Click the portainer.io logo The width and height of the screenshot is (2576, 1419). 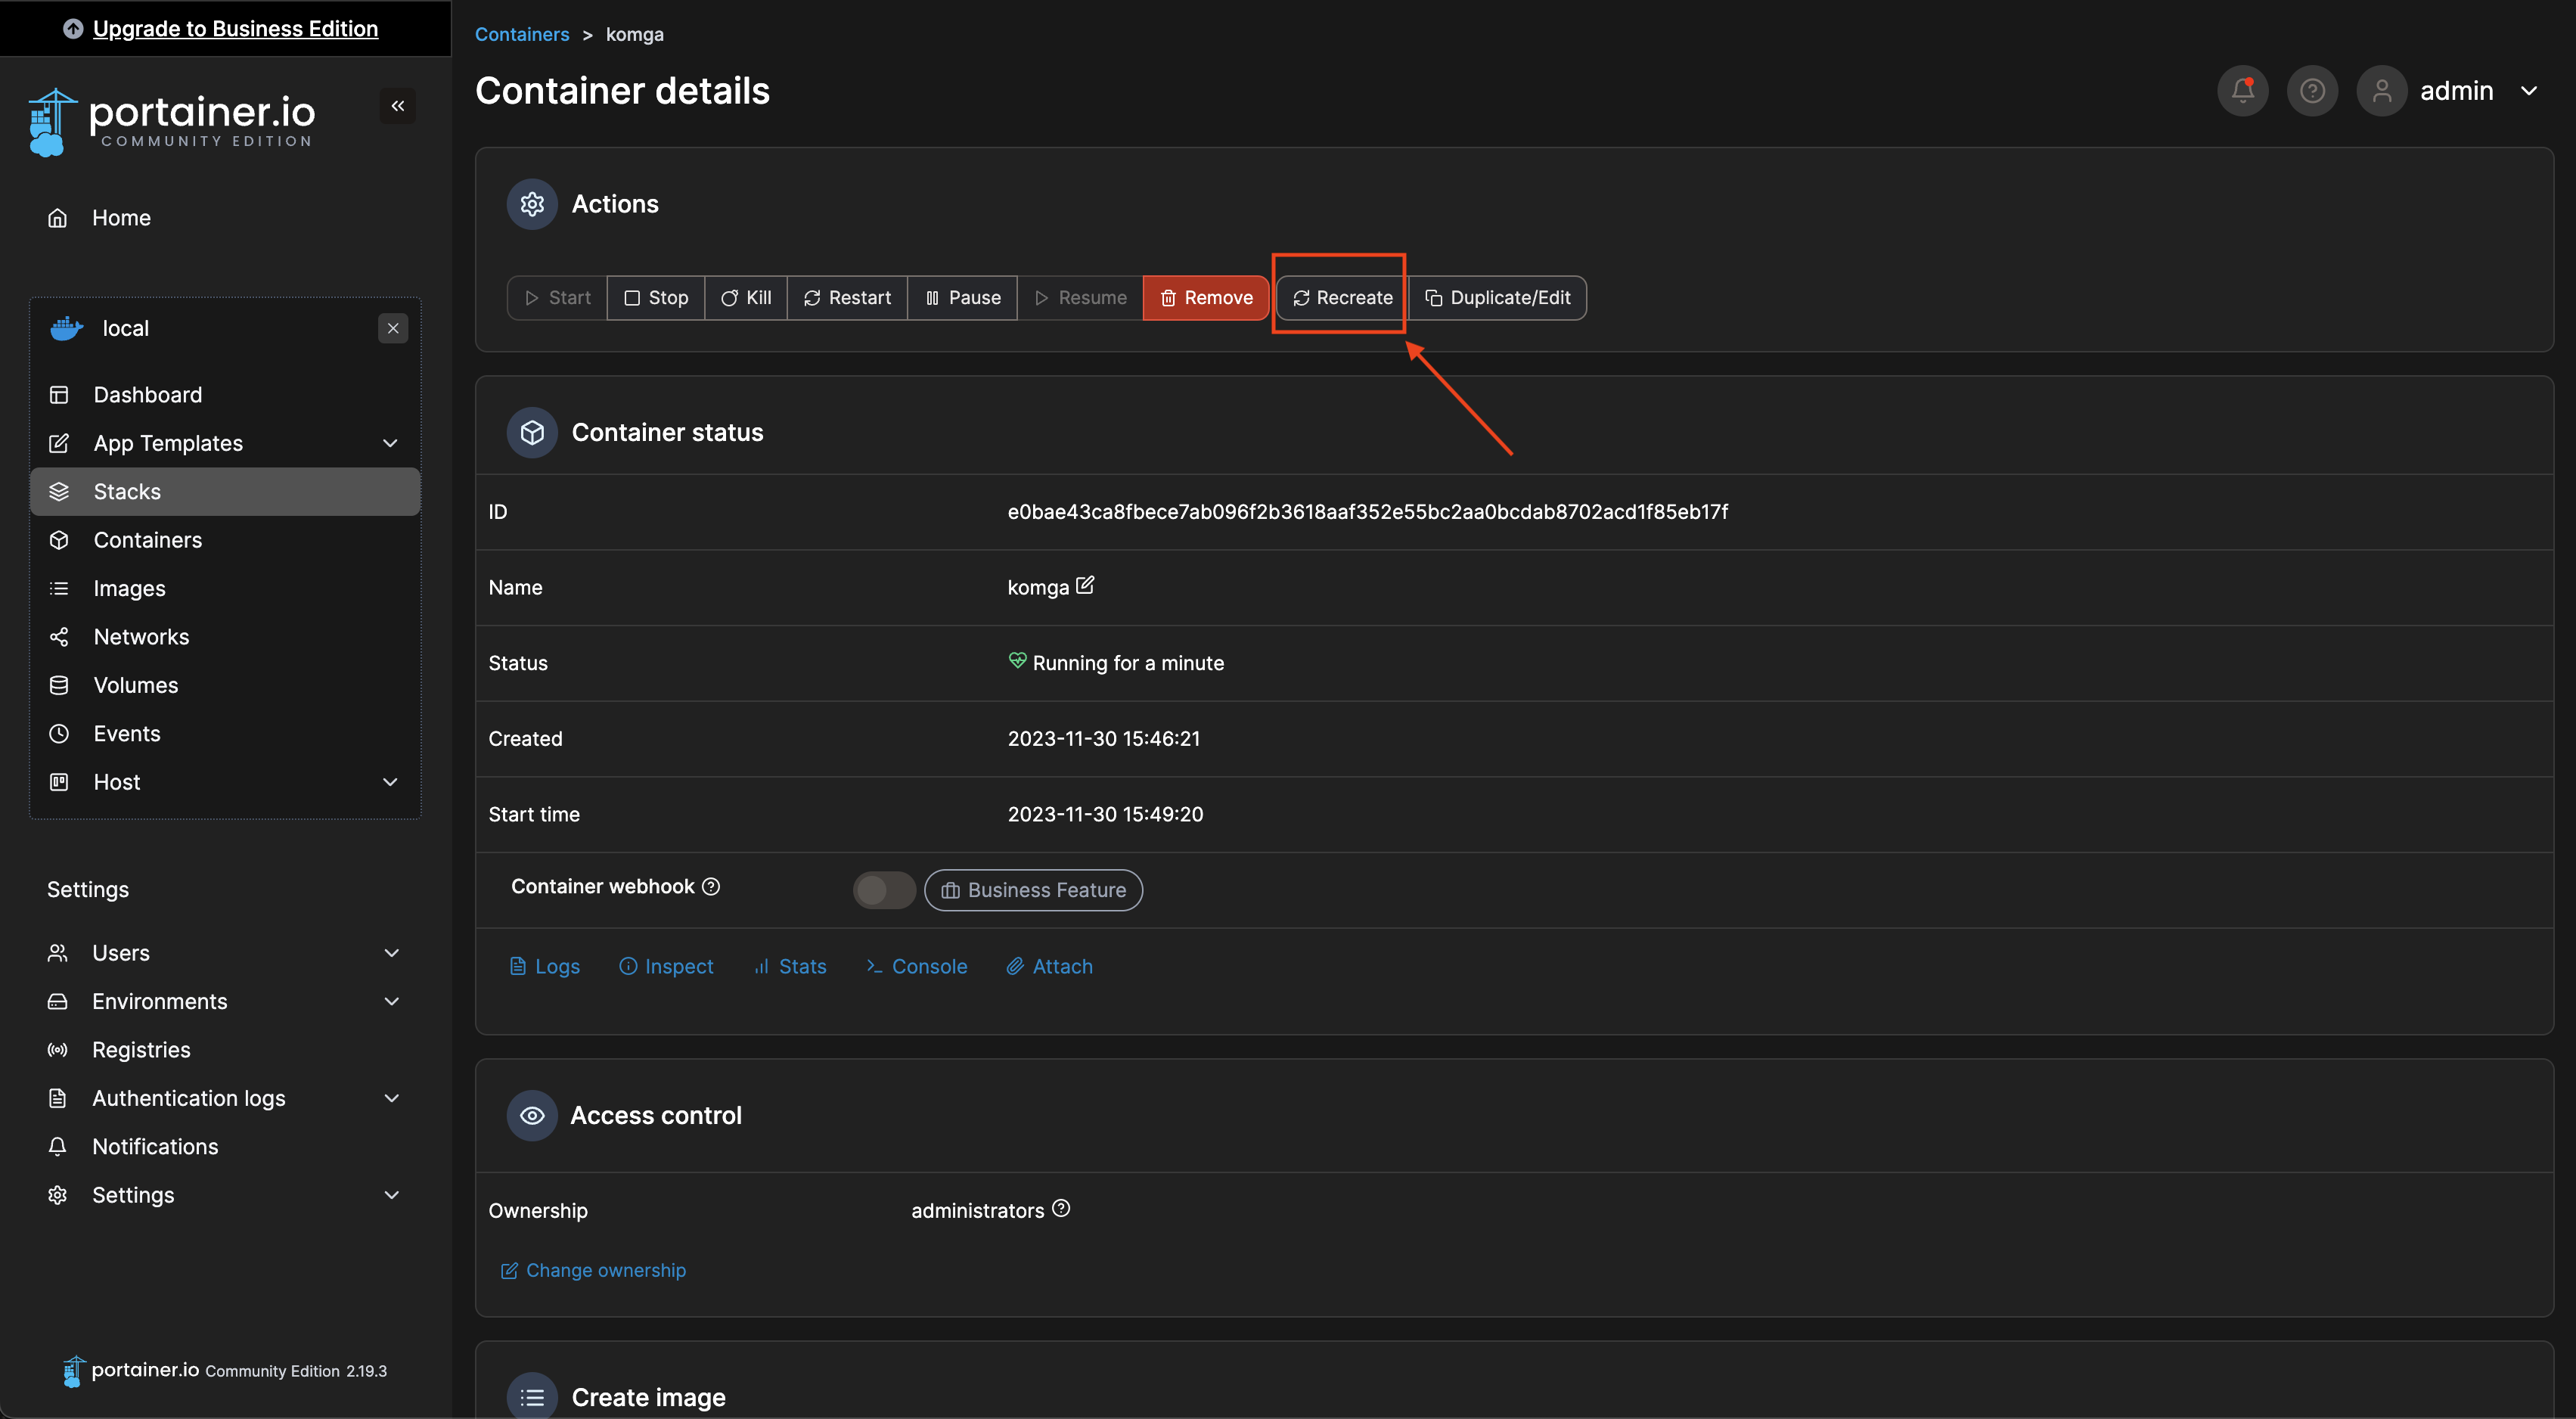172,122
